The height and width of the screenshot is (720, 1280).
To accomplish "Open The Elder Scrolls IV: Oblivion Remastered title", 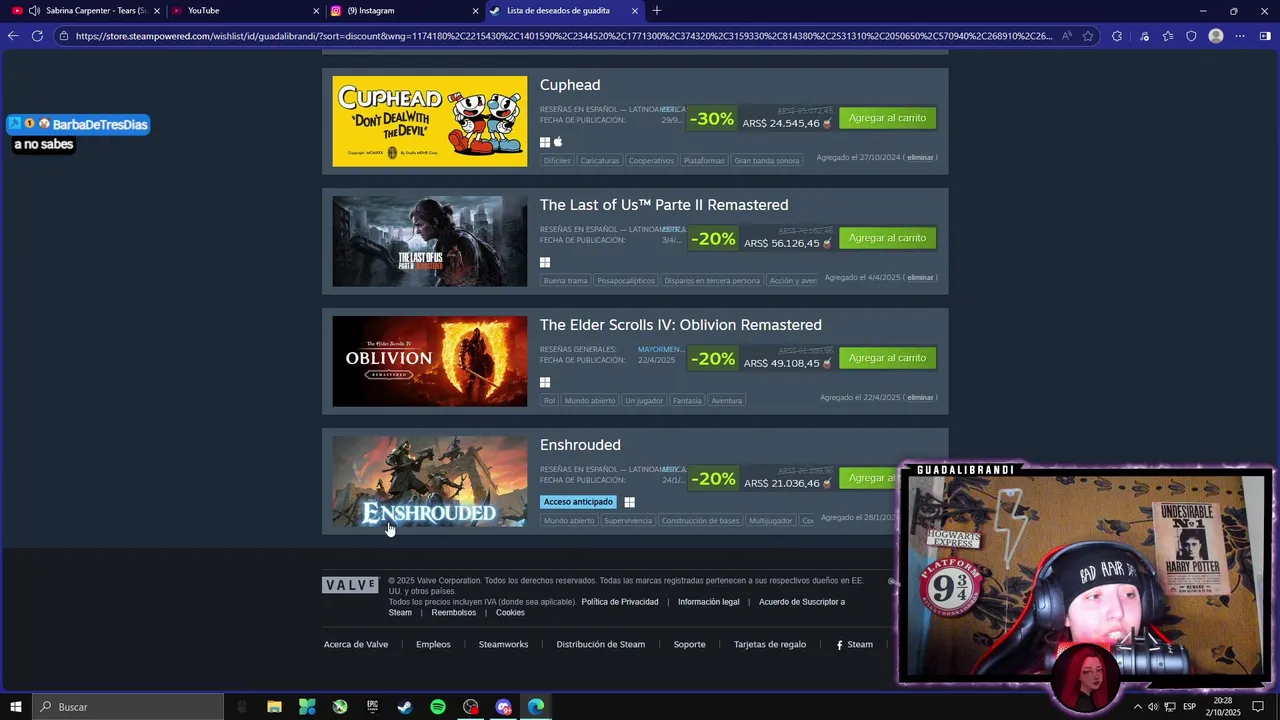I will [x=681, y=325].
